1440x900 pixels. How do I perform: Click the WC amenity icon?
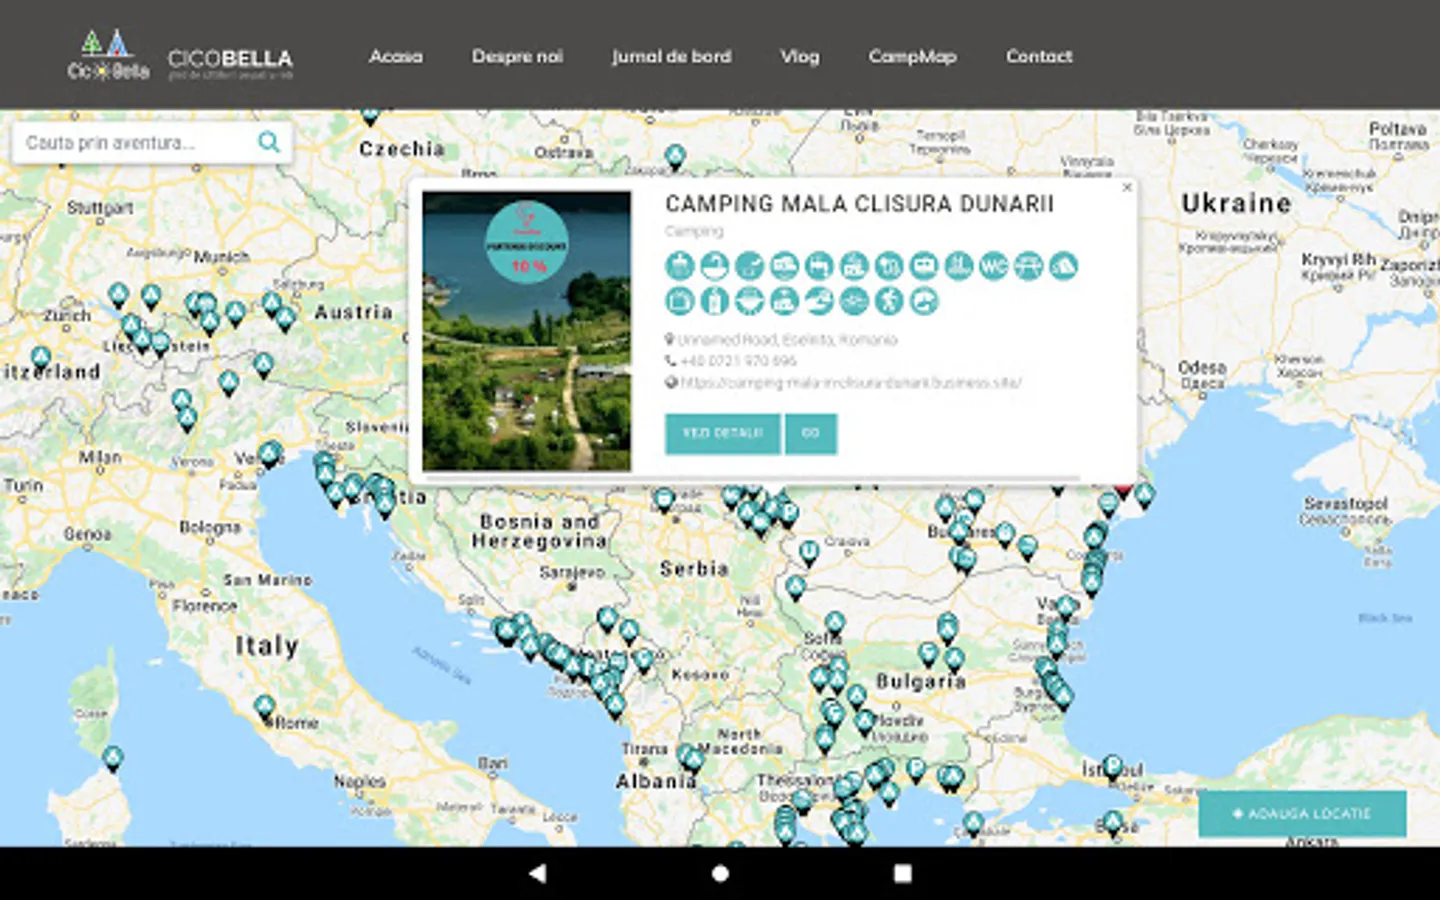(x=993, y=266)
